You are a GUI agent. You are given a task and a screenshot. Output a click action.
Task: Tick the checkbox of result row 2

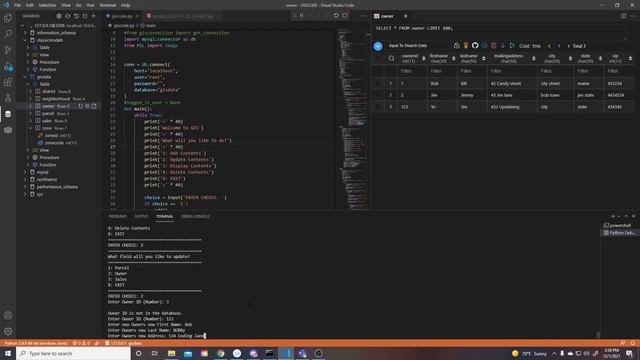tap(378, 95)
